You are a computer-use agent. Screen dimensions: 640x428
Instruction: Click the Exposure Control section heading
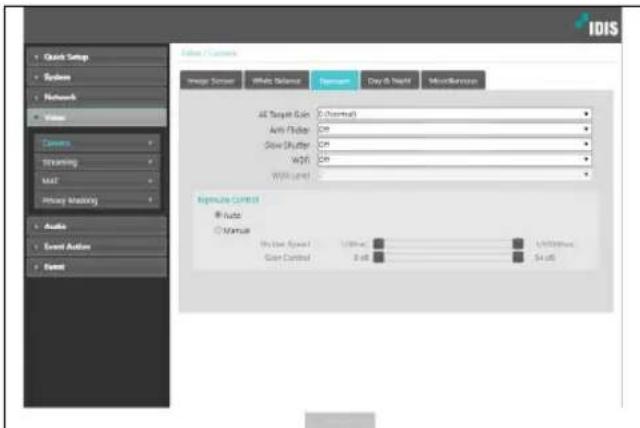[228, 200]
